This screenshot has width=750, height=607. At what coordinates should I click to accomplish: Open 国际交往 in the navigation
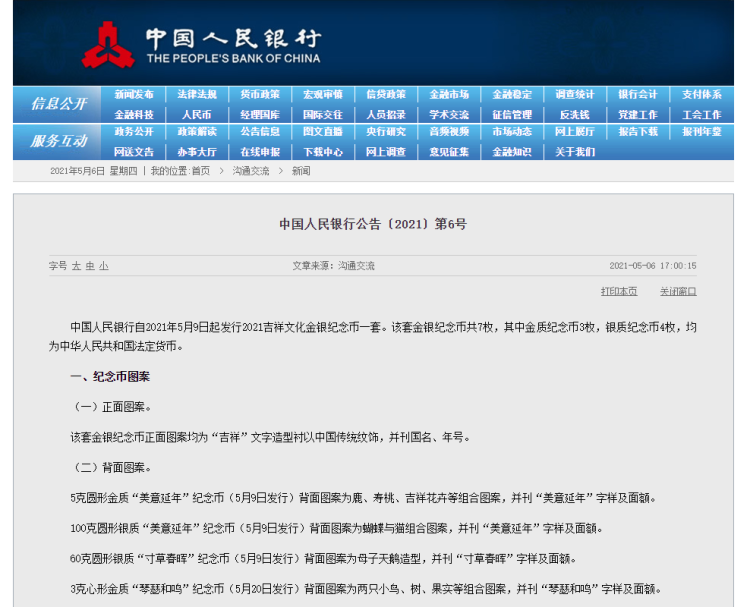323,115
